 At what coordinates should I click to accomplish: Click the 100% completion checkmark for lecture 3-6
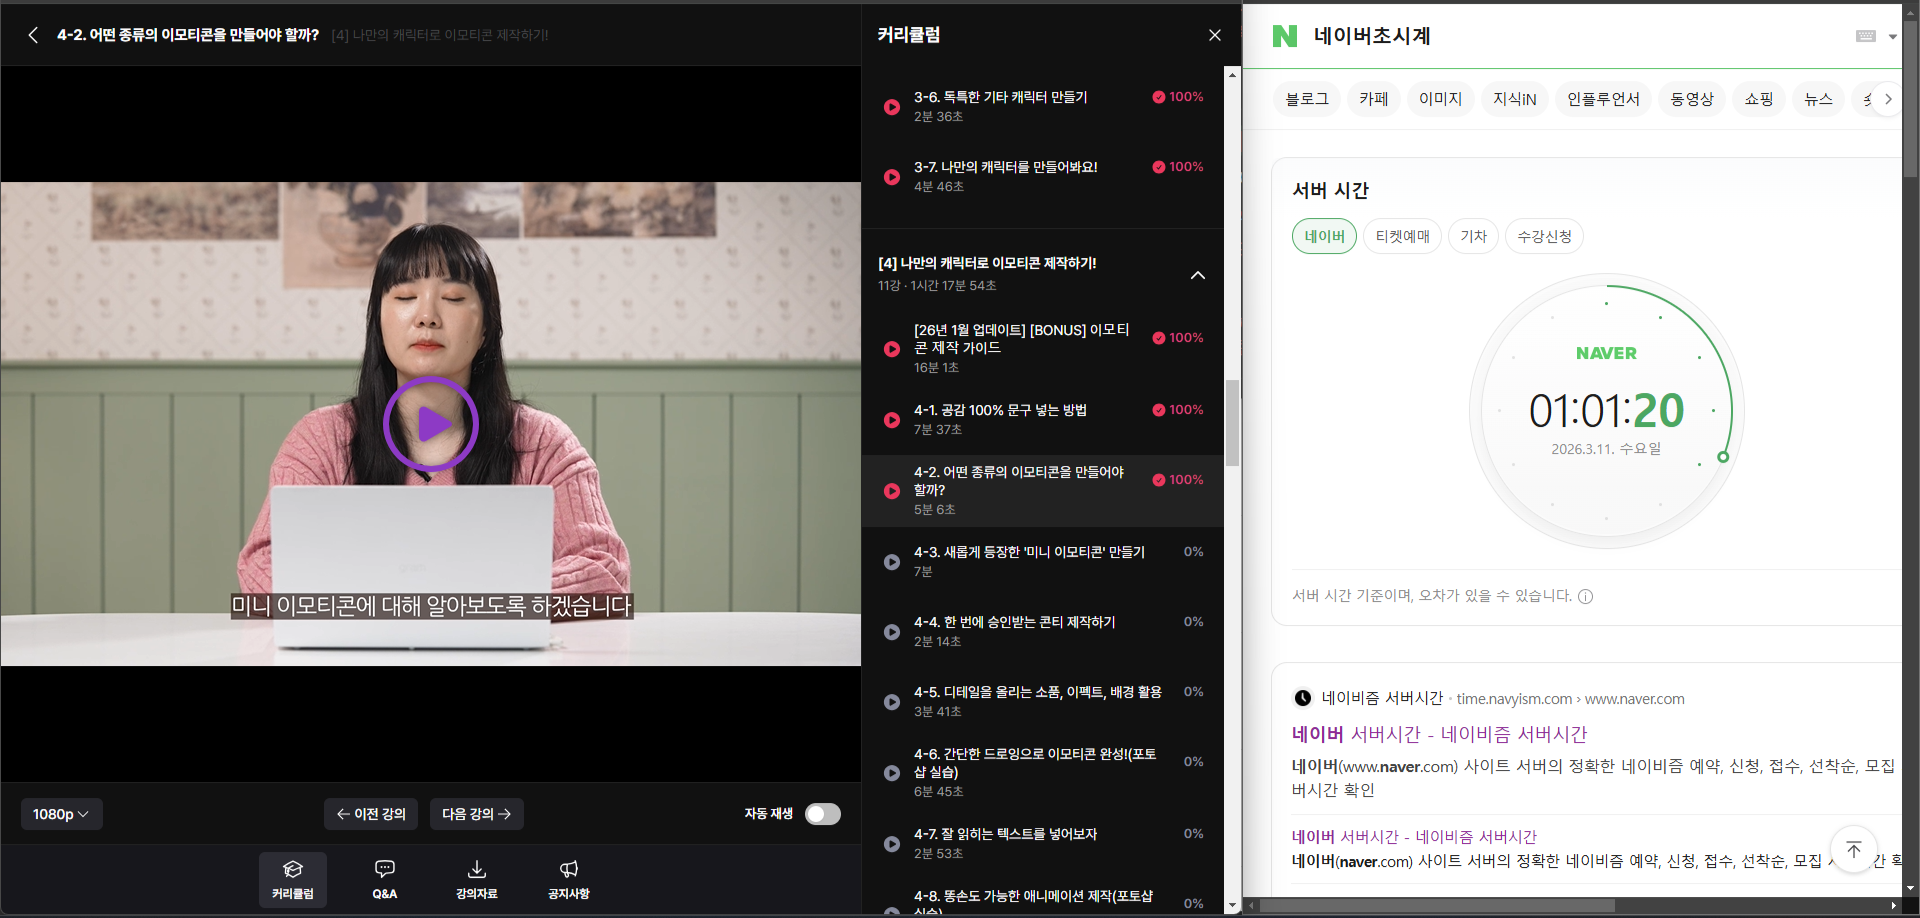tap(1159, 97)
